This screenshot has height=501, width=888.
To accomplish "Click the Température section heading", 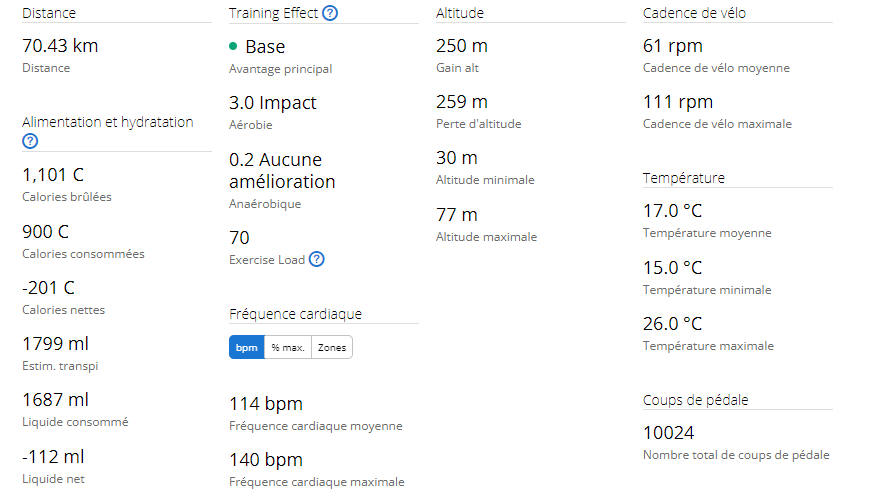I will [683, 178].
